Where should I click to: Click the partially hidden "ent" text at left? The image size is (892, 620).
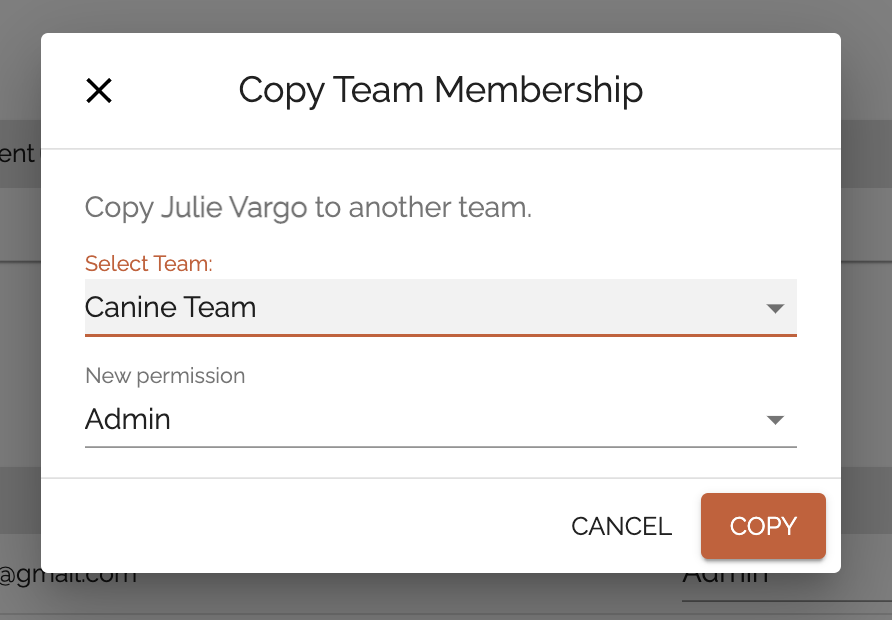[x=16, y=154]
